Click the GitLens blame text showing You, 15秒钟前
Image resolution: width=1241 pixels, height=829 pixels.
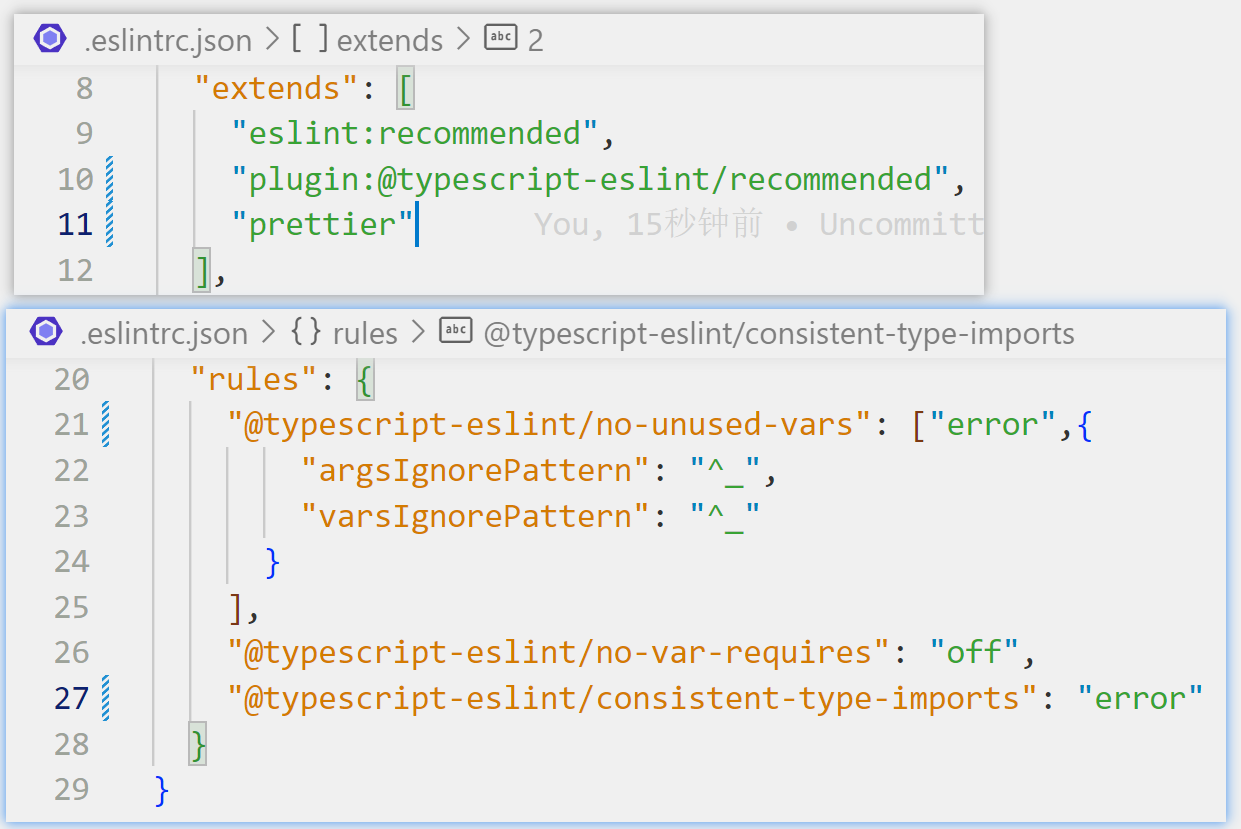652,223
